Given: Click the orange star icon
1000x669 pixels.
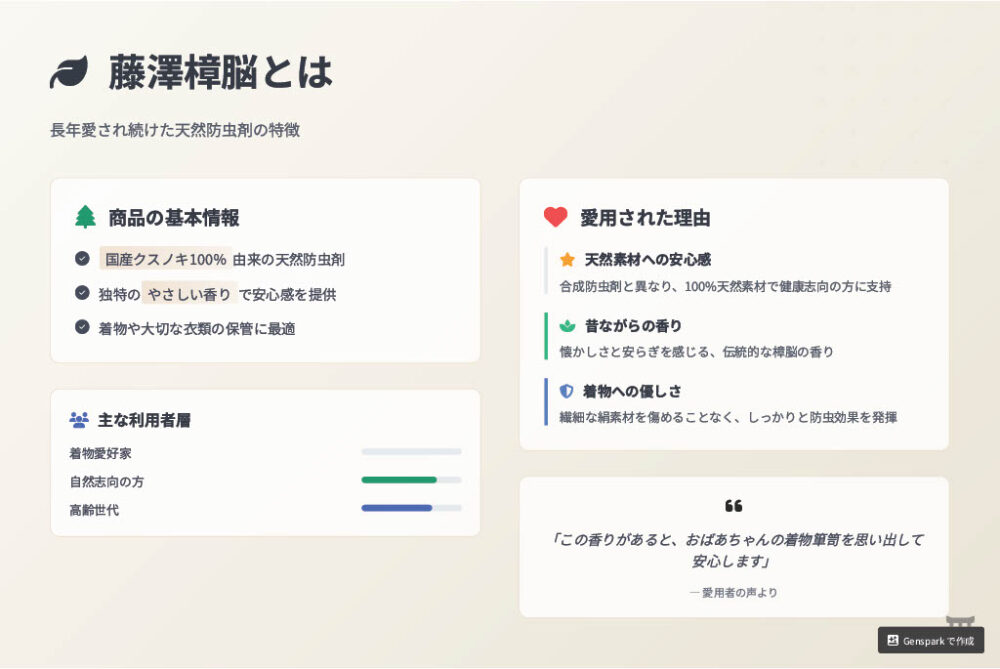Looking at the screenshot, I should coord(567,260).
